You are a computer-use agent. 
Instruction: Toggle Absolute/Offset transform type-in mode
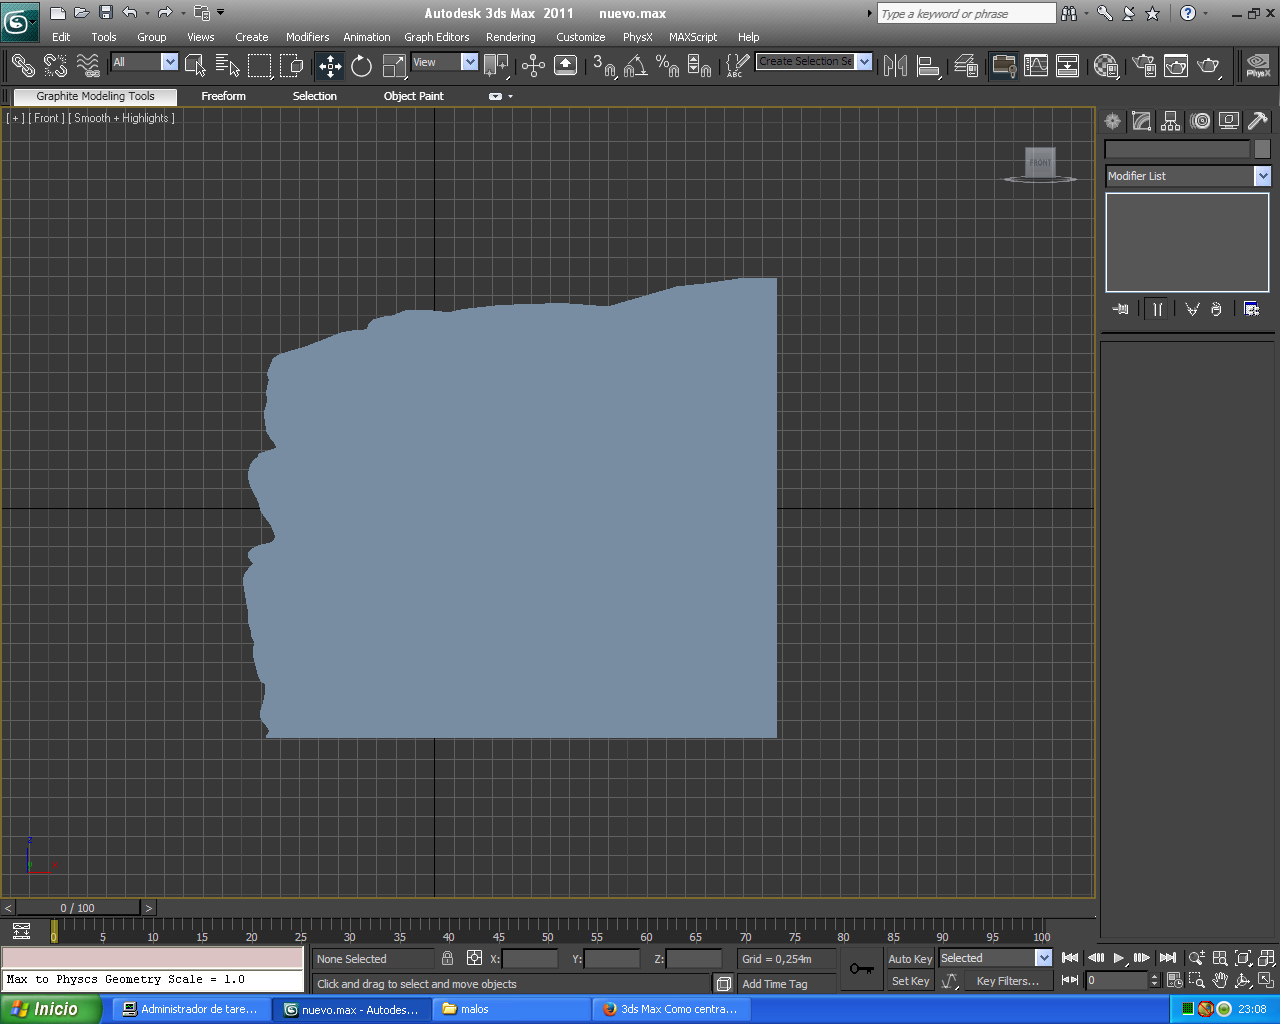475,958
